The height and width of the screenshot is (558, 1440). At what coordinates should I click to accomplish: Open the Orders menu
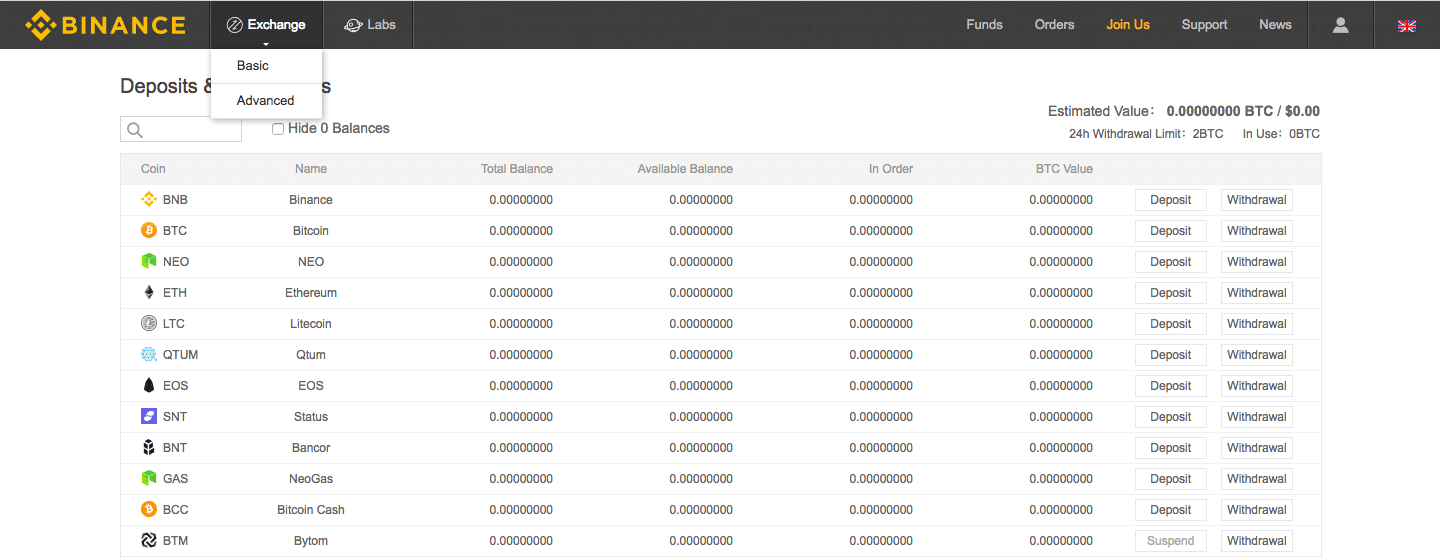point(1054,25)
